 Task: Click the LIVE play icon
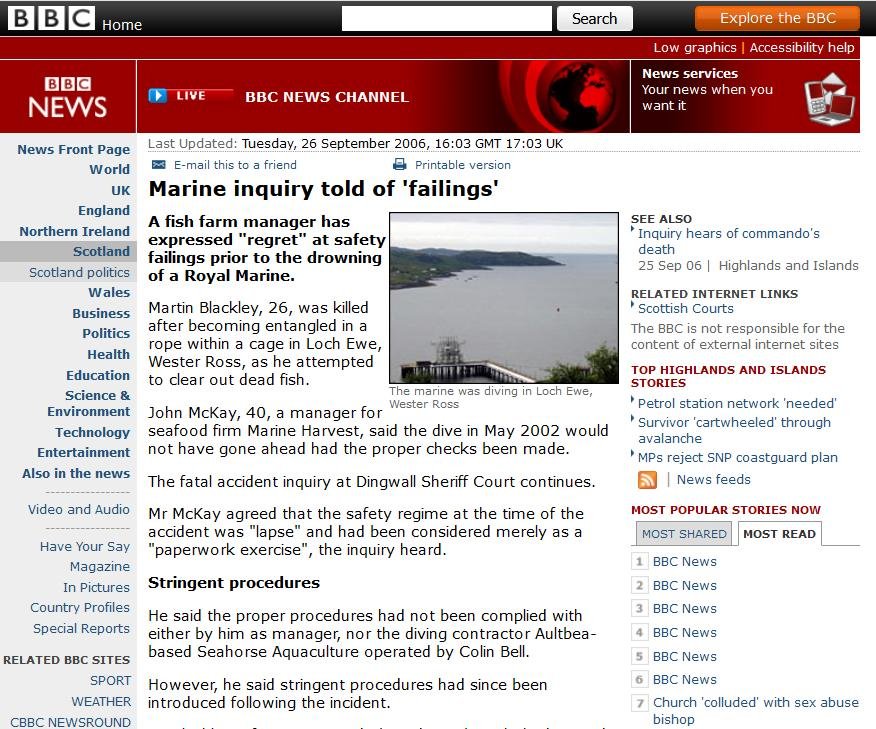pyautogui.click(x=158, y=96)
